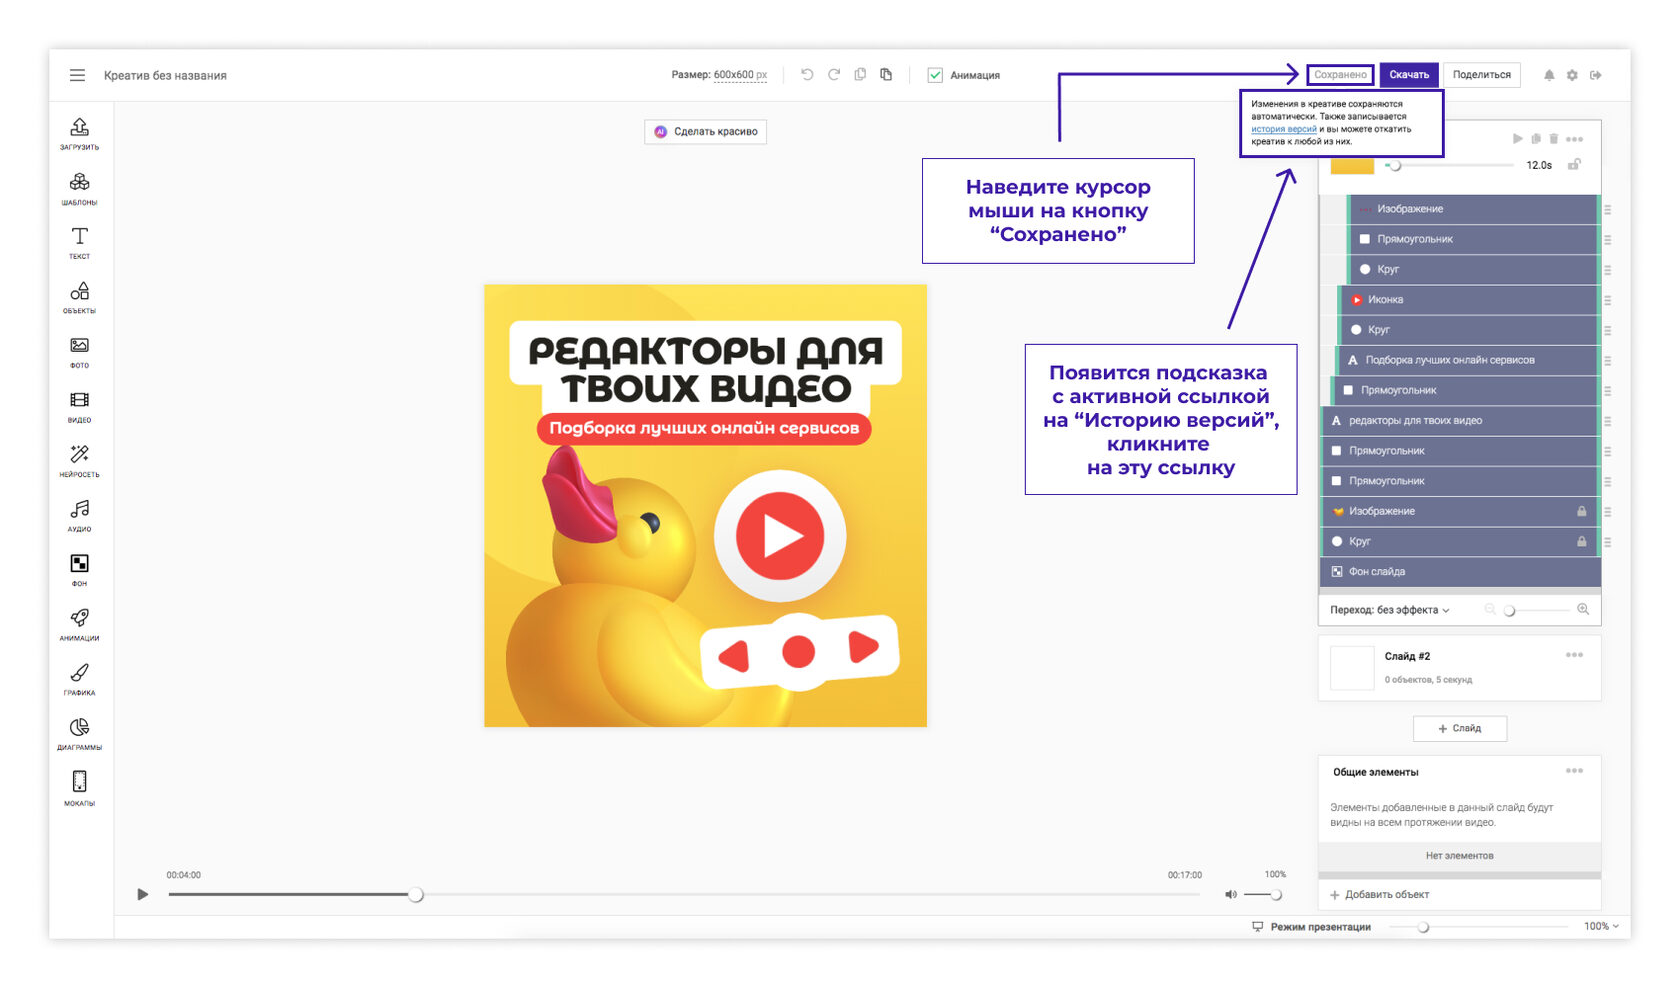Open the hamburger main menu
1680x988 pixels.
77,75
